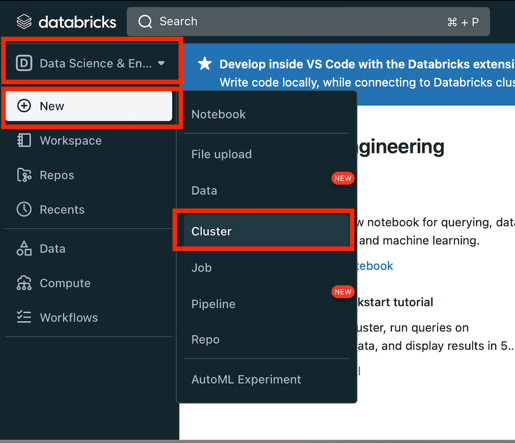
Task: Click the D persona badge icon
Action: [x=24, y=63]
